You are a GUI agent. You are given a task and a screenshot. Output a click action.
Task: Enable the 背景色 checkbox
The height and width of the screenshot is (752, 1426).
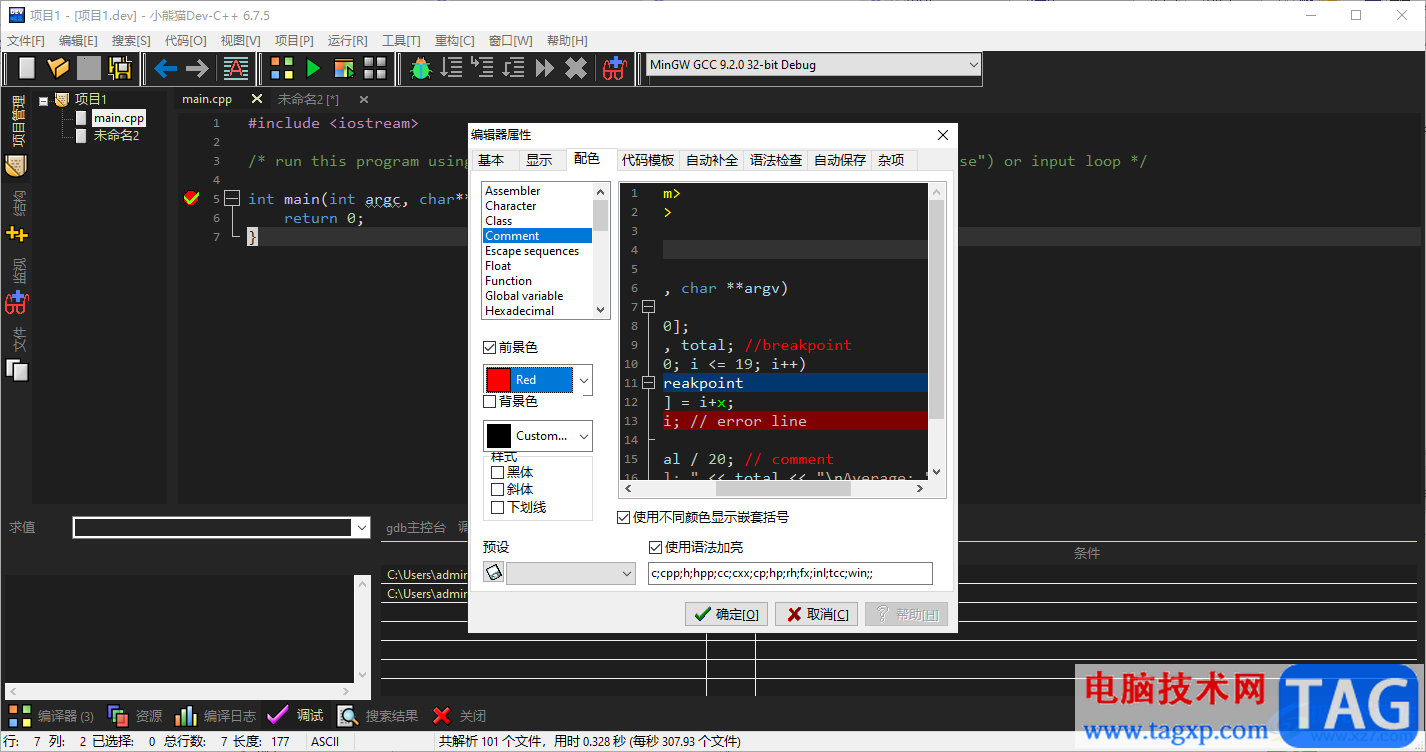point(489,401)
